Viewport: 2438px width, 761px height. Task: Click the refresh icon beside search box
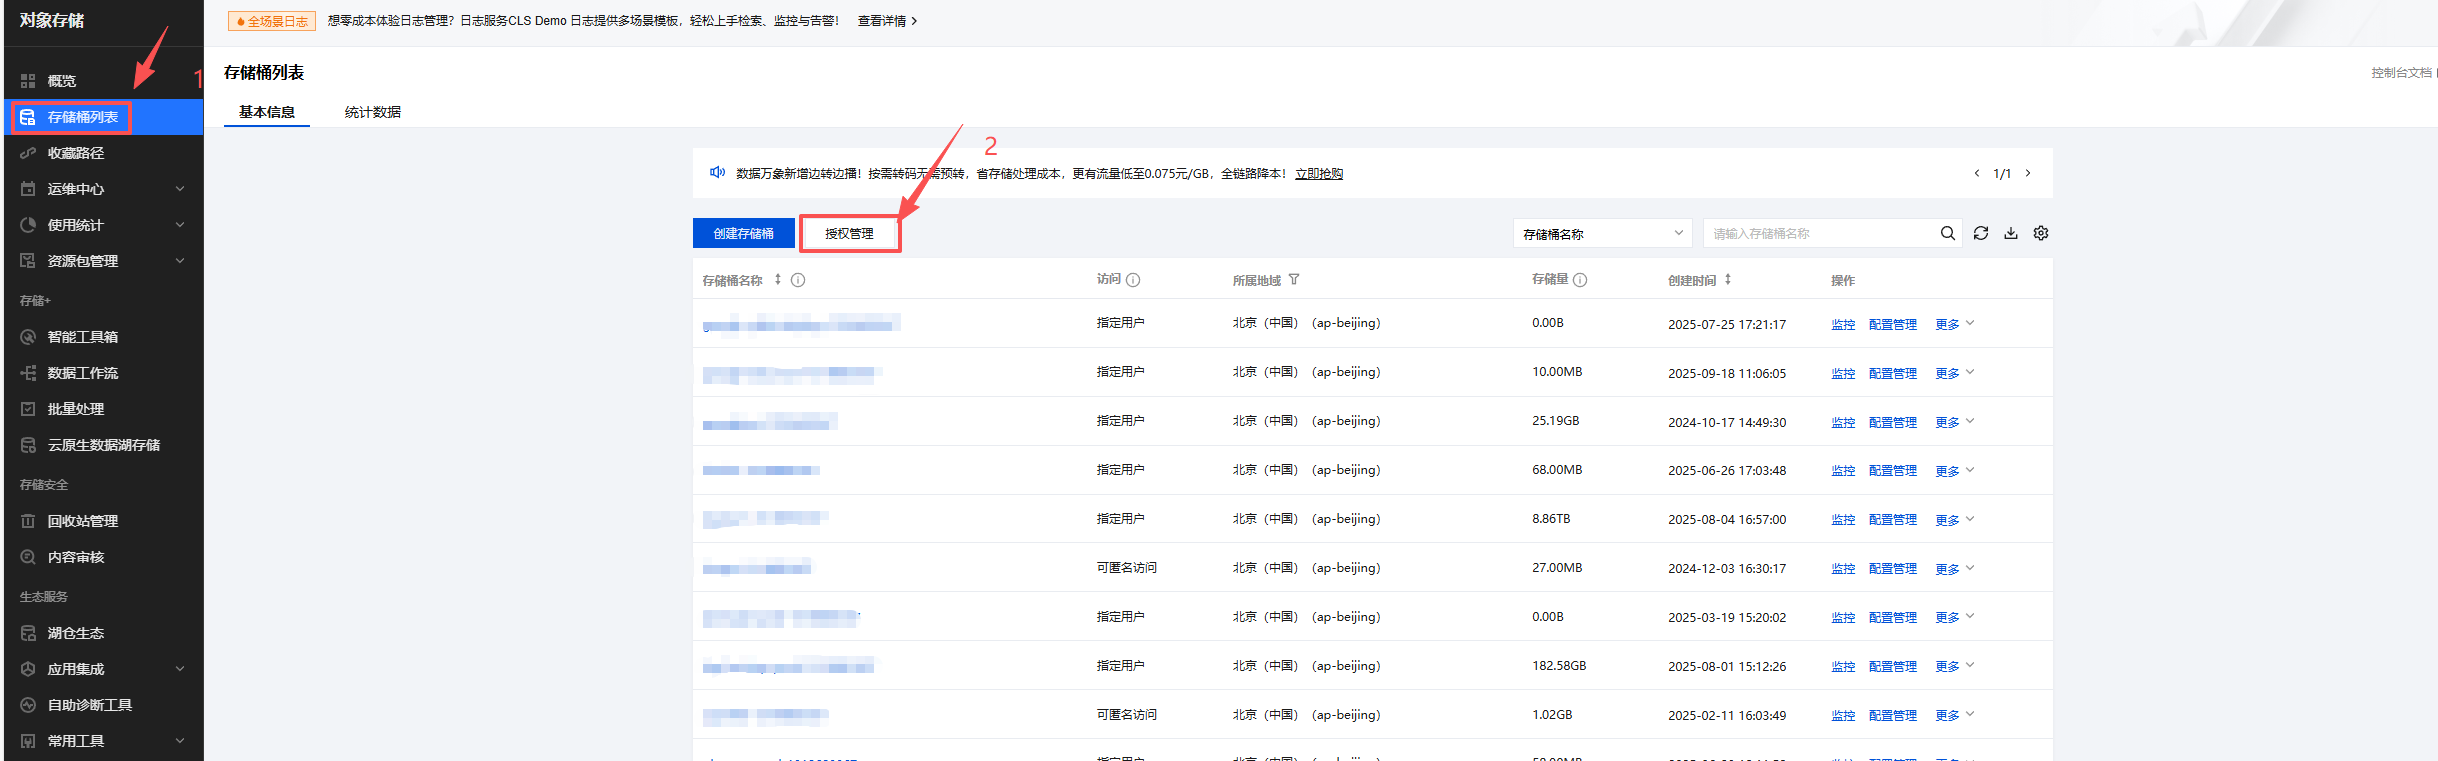[1980, 233]
